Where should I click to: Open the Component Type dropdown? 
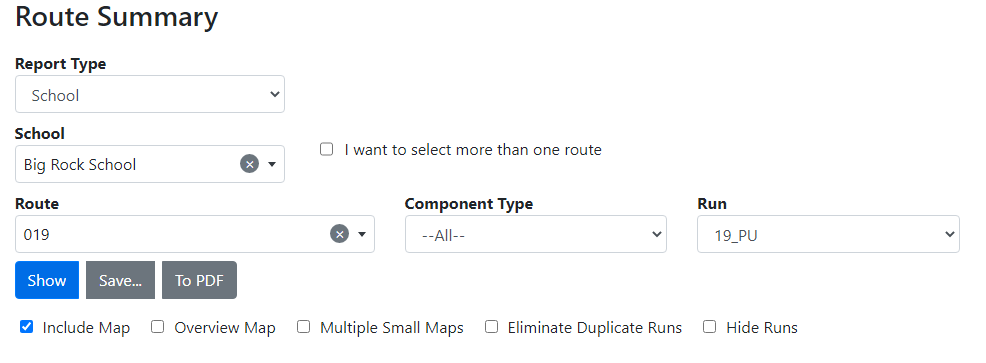pyautogui.click(x=536, y=235)
